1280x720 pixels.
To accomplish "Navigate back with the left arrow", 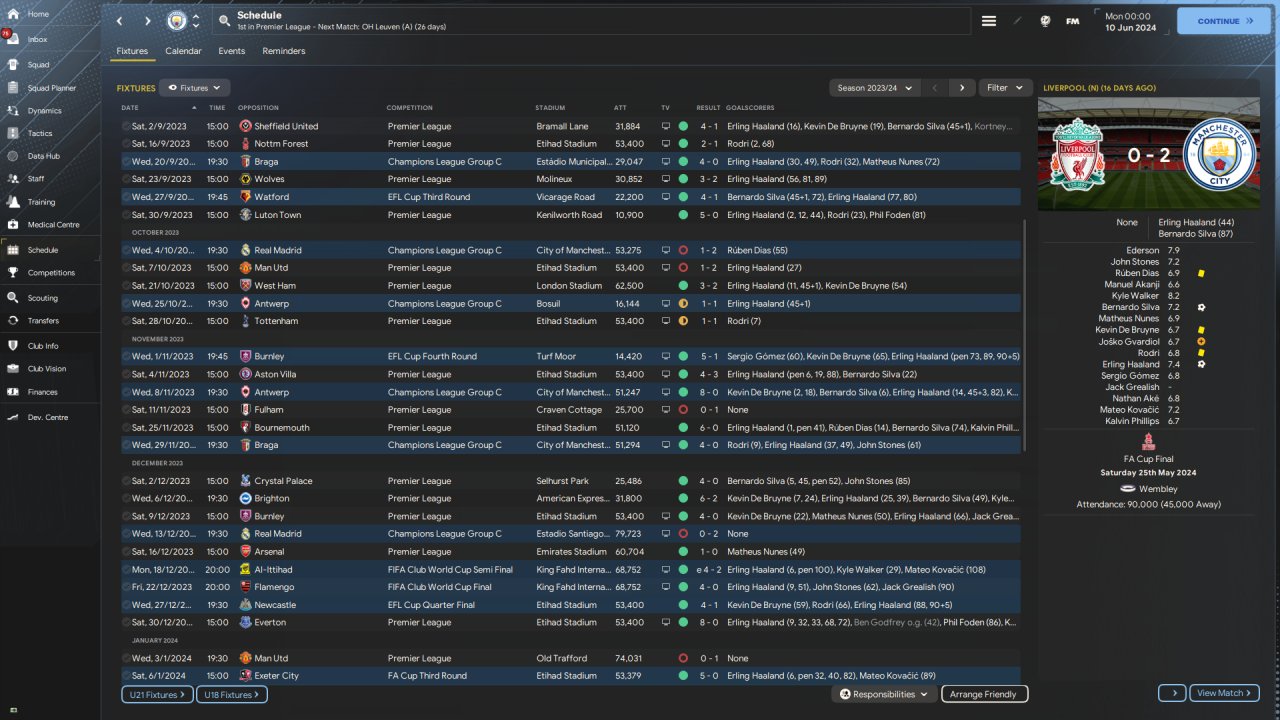I will [x=120, y=21].
